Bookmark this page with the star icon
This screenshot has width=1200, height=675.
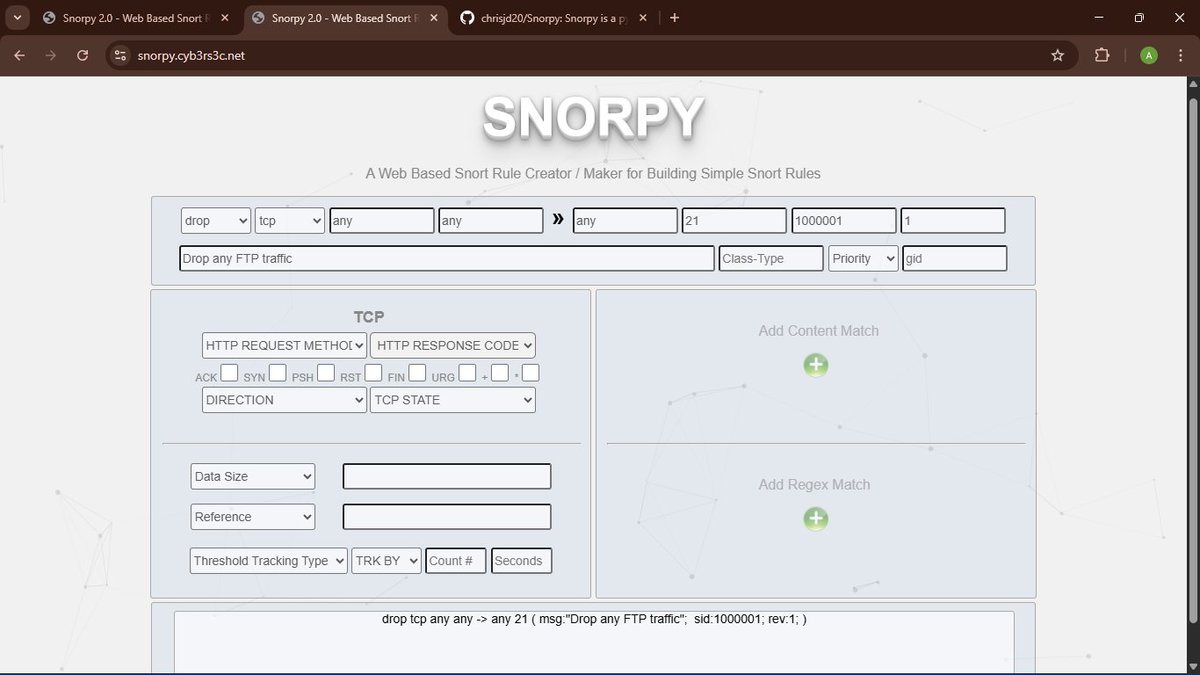coord(1057,55)
